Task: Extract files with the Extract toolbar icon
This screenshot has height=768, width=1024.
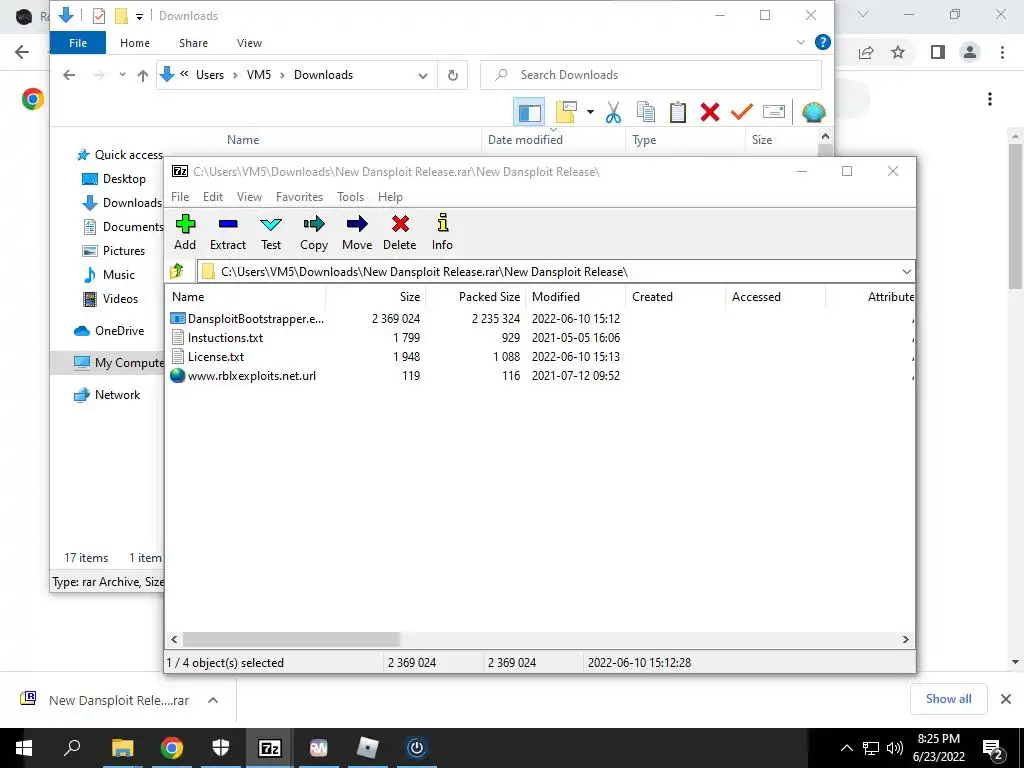Action: (228, 232)
